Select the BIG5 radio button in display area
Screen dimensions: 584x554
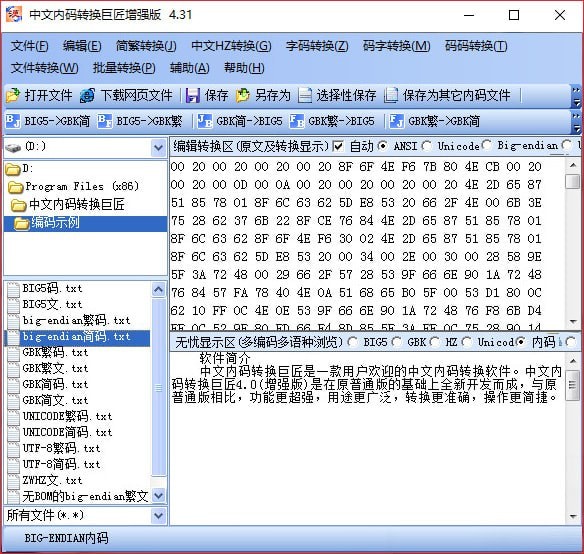(x=352, y=341)
